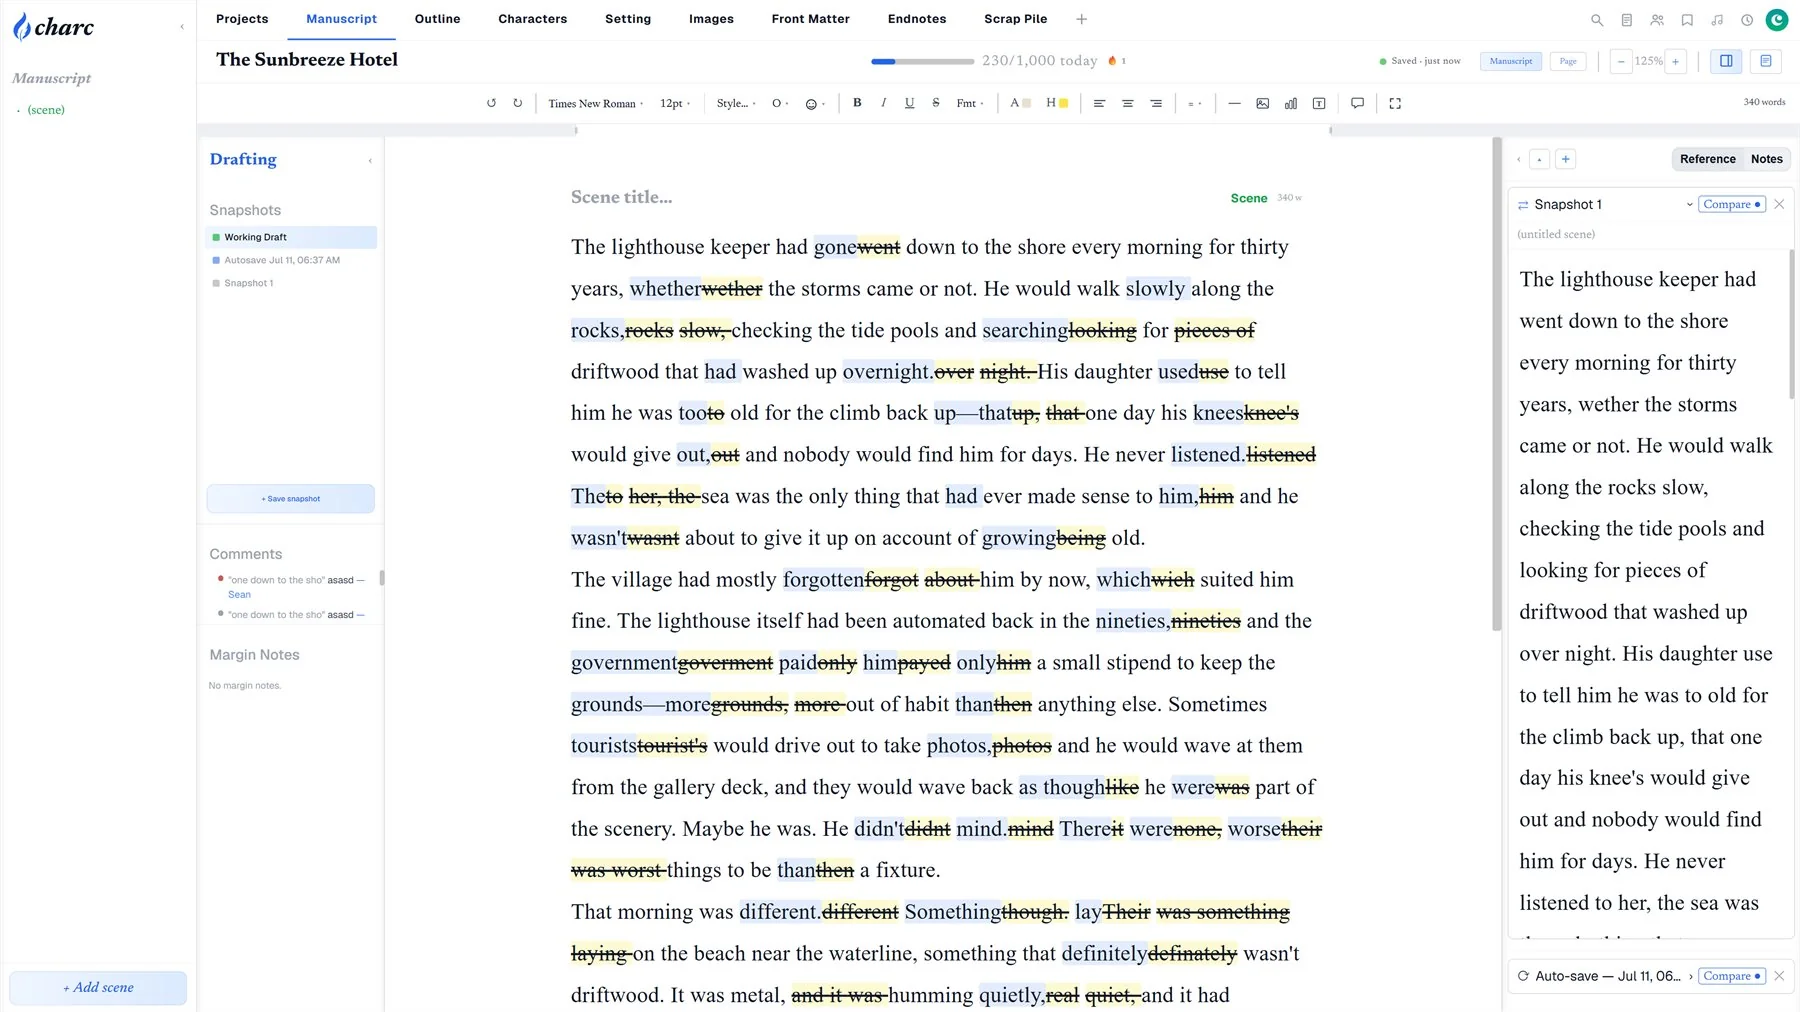Collapse the left Manuscript sidebar
The height and width of the screenshot is (1012, 1800).
182,27
